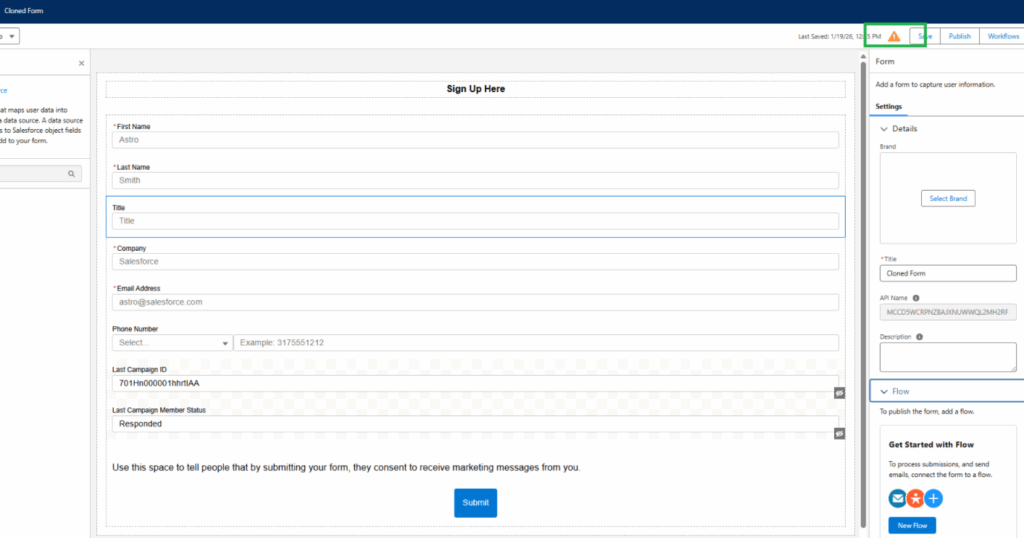Click the Title form field input
This screenshot has width=1024, height=538.
pyautogui.click(x=475, y=221)
